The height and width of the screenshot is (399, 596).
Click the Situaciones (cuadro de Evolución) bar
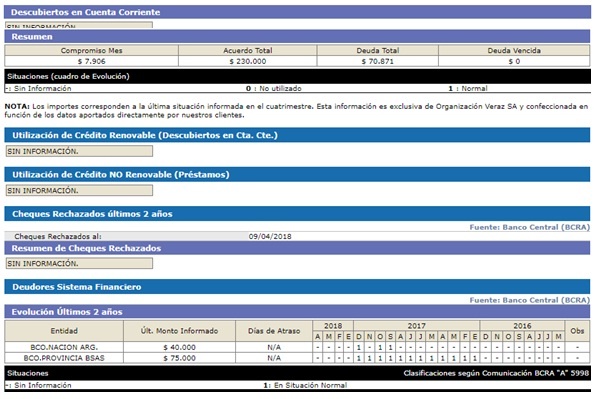(x=297, y=76)
